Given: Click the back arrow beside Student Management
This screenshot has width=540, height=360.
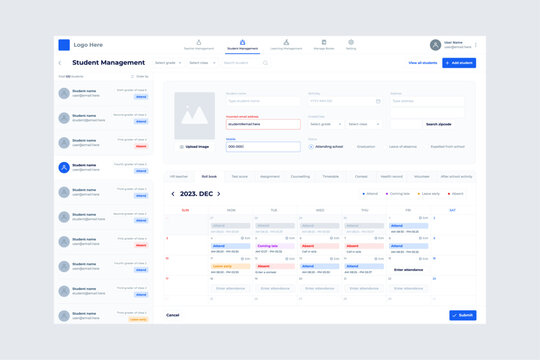Looking at the screenshot, I should pyautogui.click(x=60, y=63).
